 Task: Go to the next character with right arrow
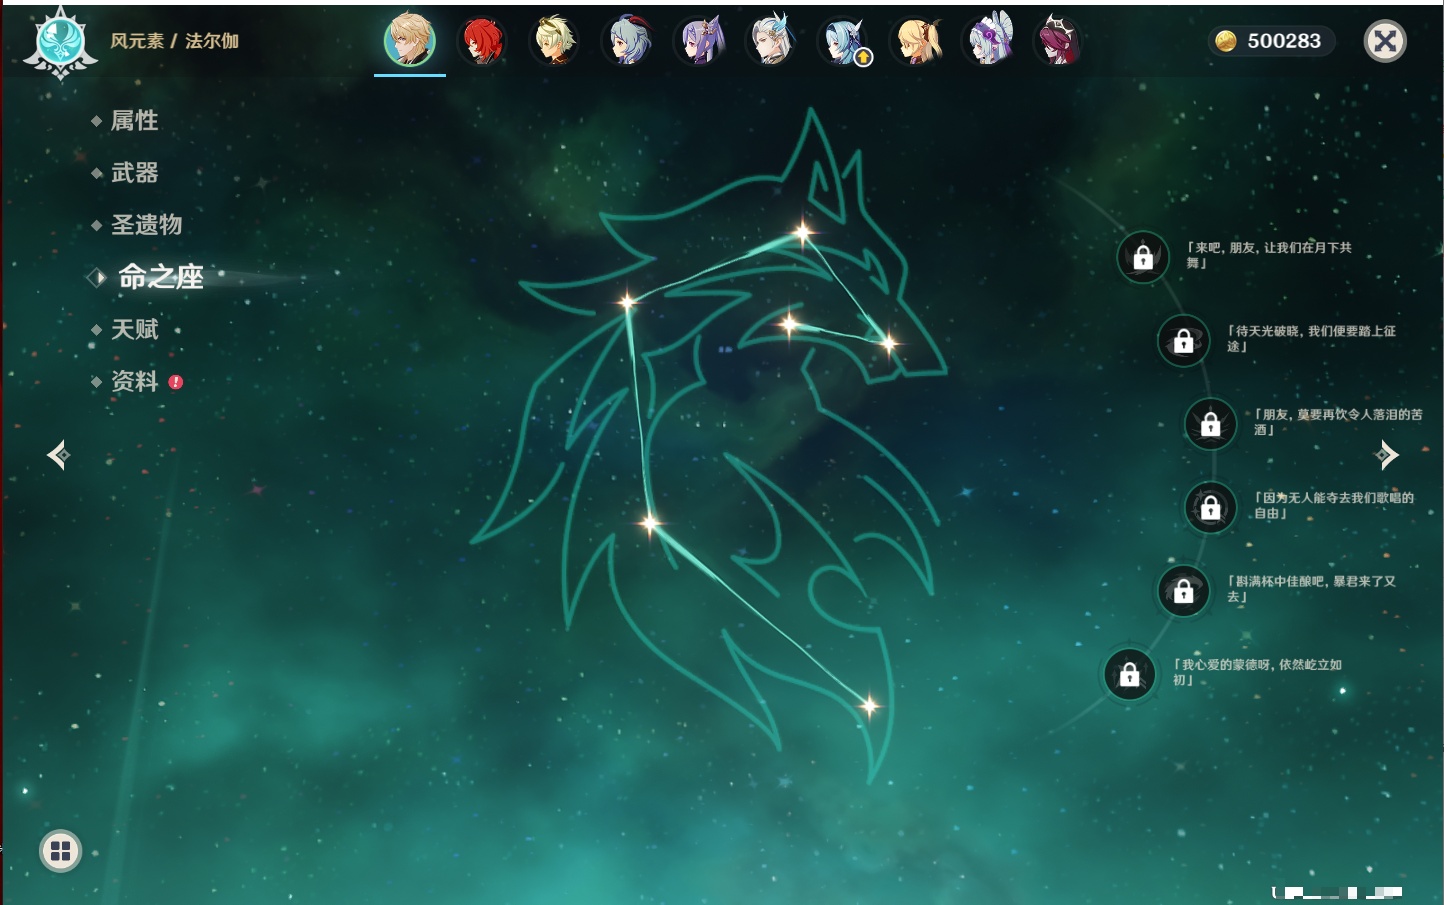pos(1387,455)
